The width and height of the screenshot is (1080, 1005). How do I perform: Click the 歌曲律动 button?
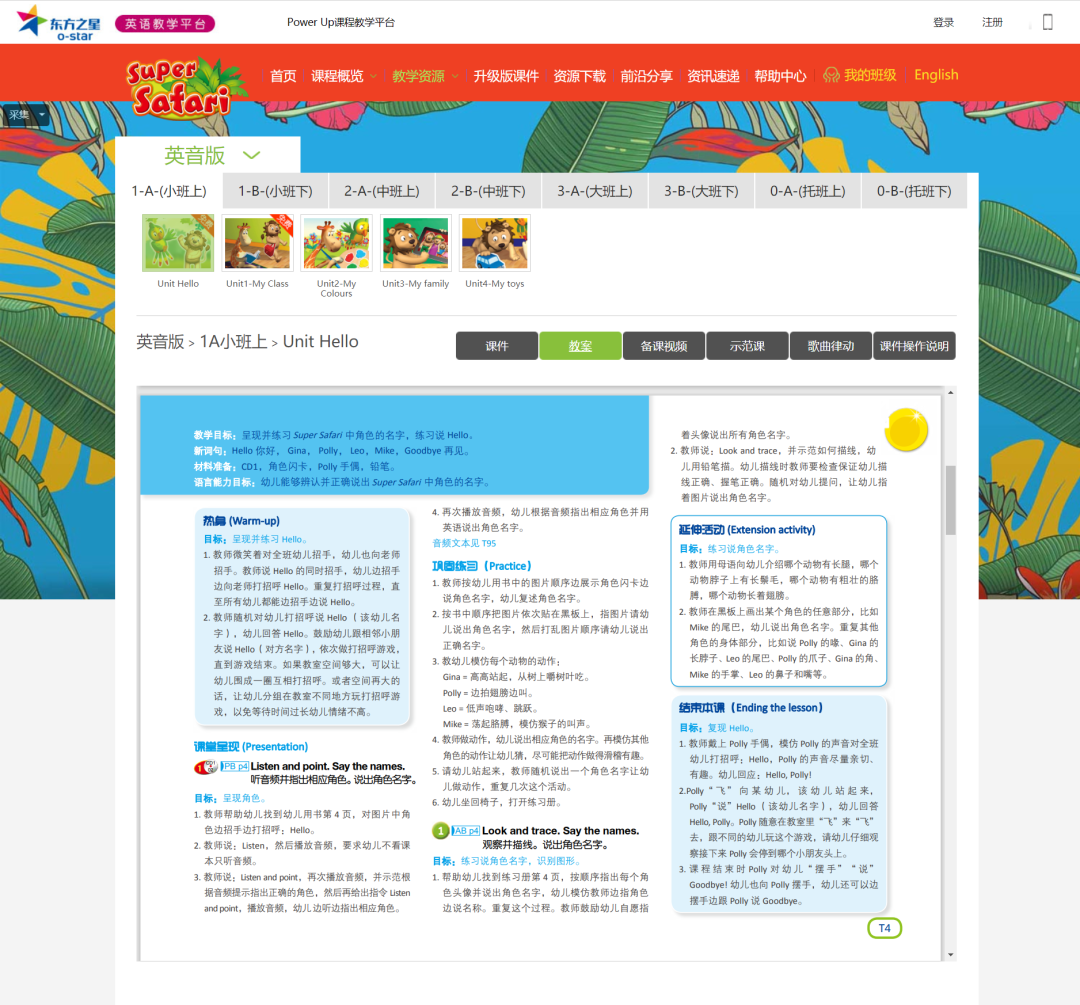tap(830, 346)
